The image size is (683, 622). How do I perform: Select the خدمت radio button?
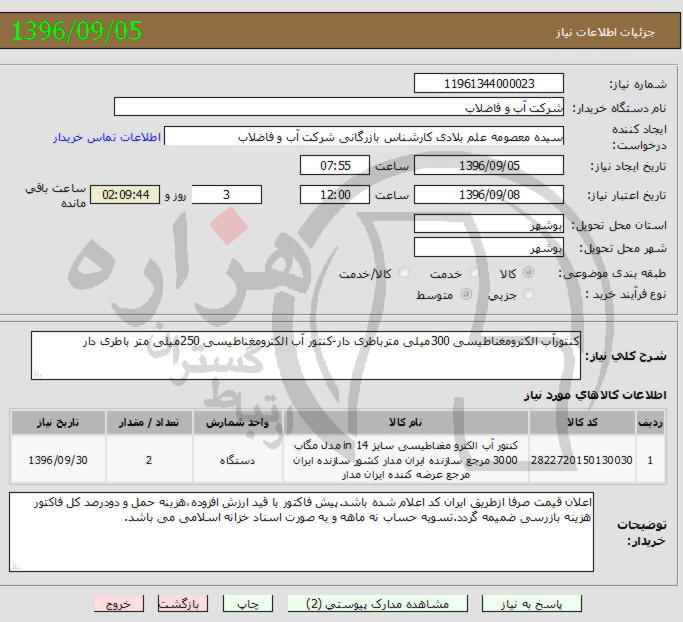473,273
